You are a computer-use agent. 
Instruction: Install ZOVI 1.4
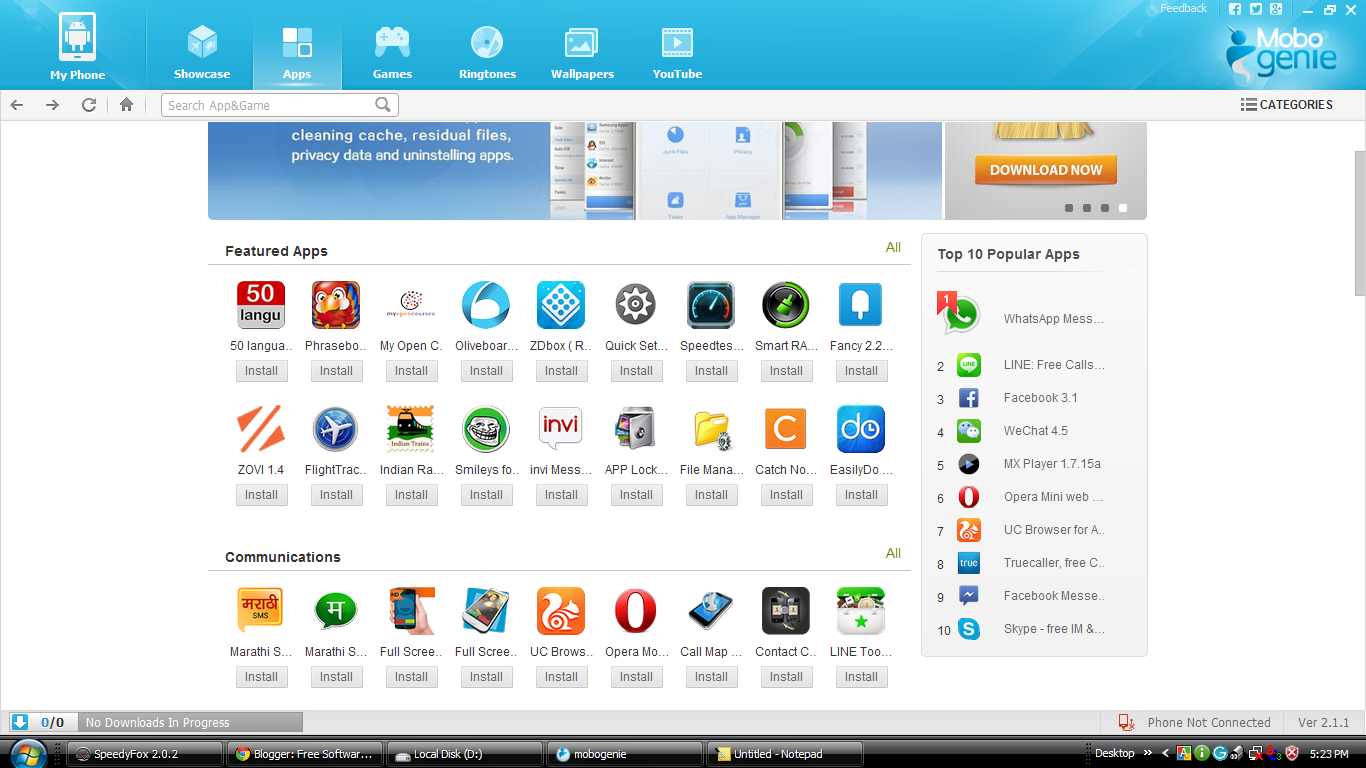261,495
